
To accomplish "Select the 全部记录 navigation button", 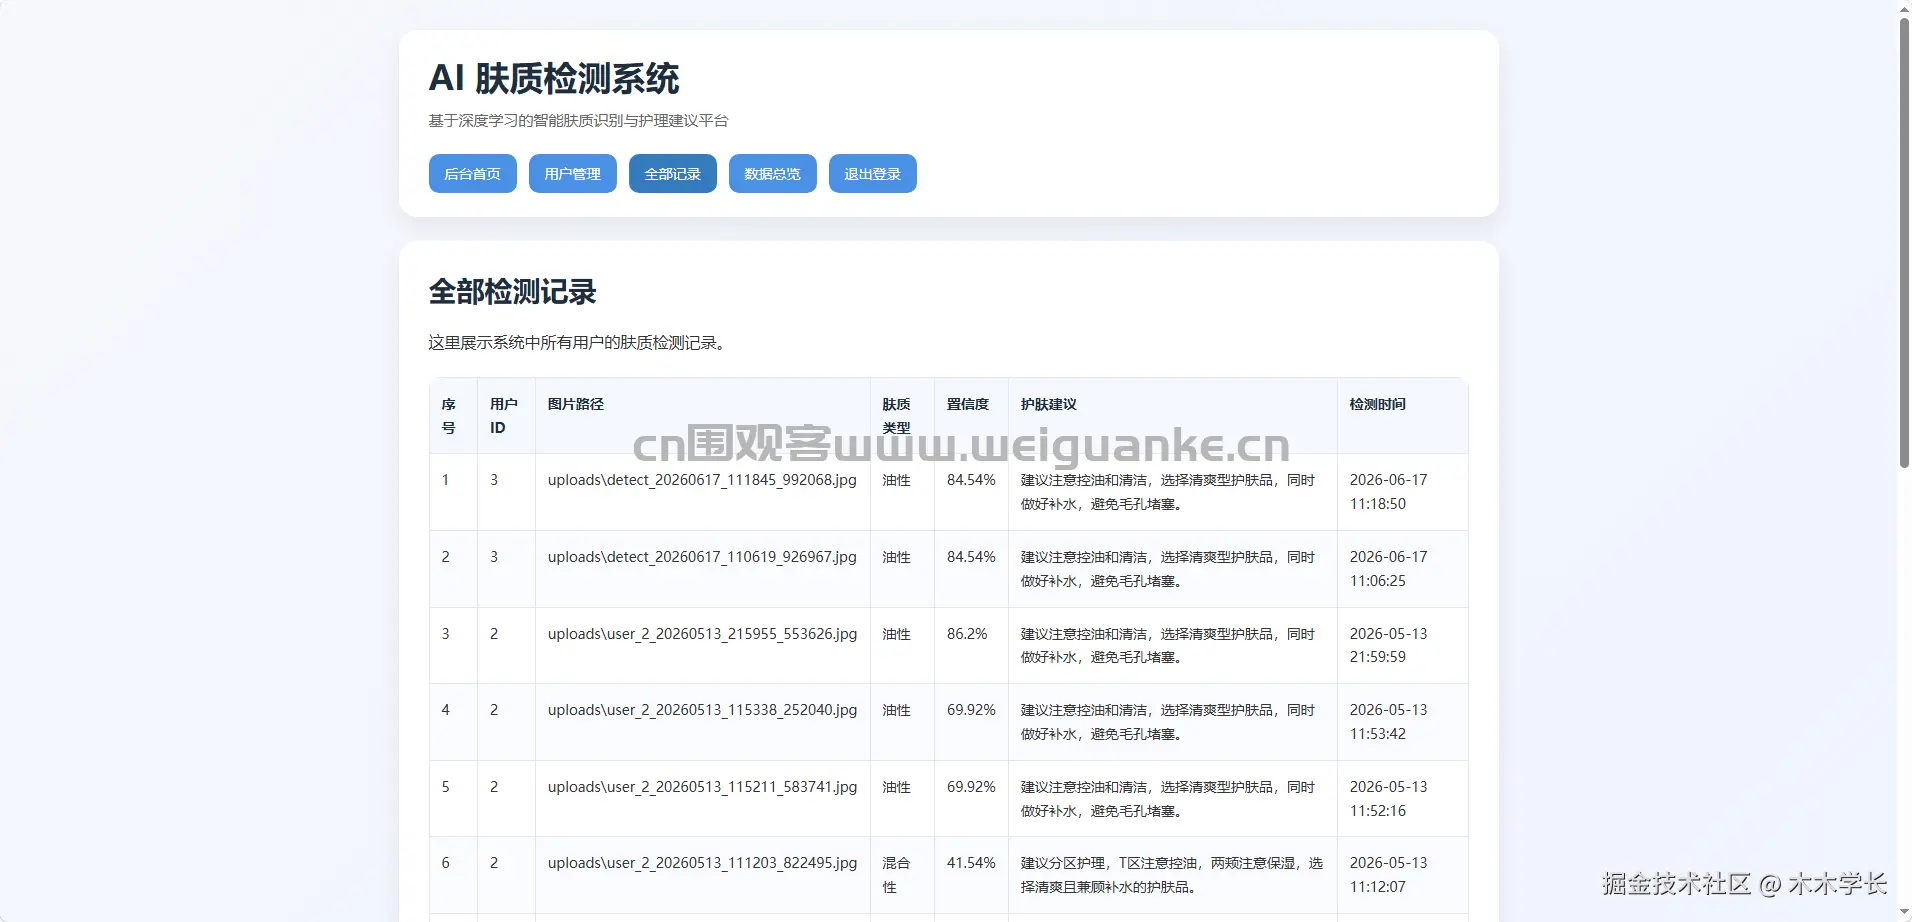I will 672,174.
